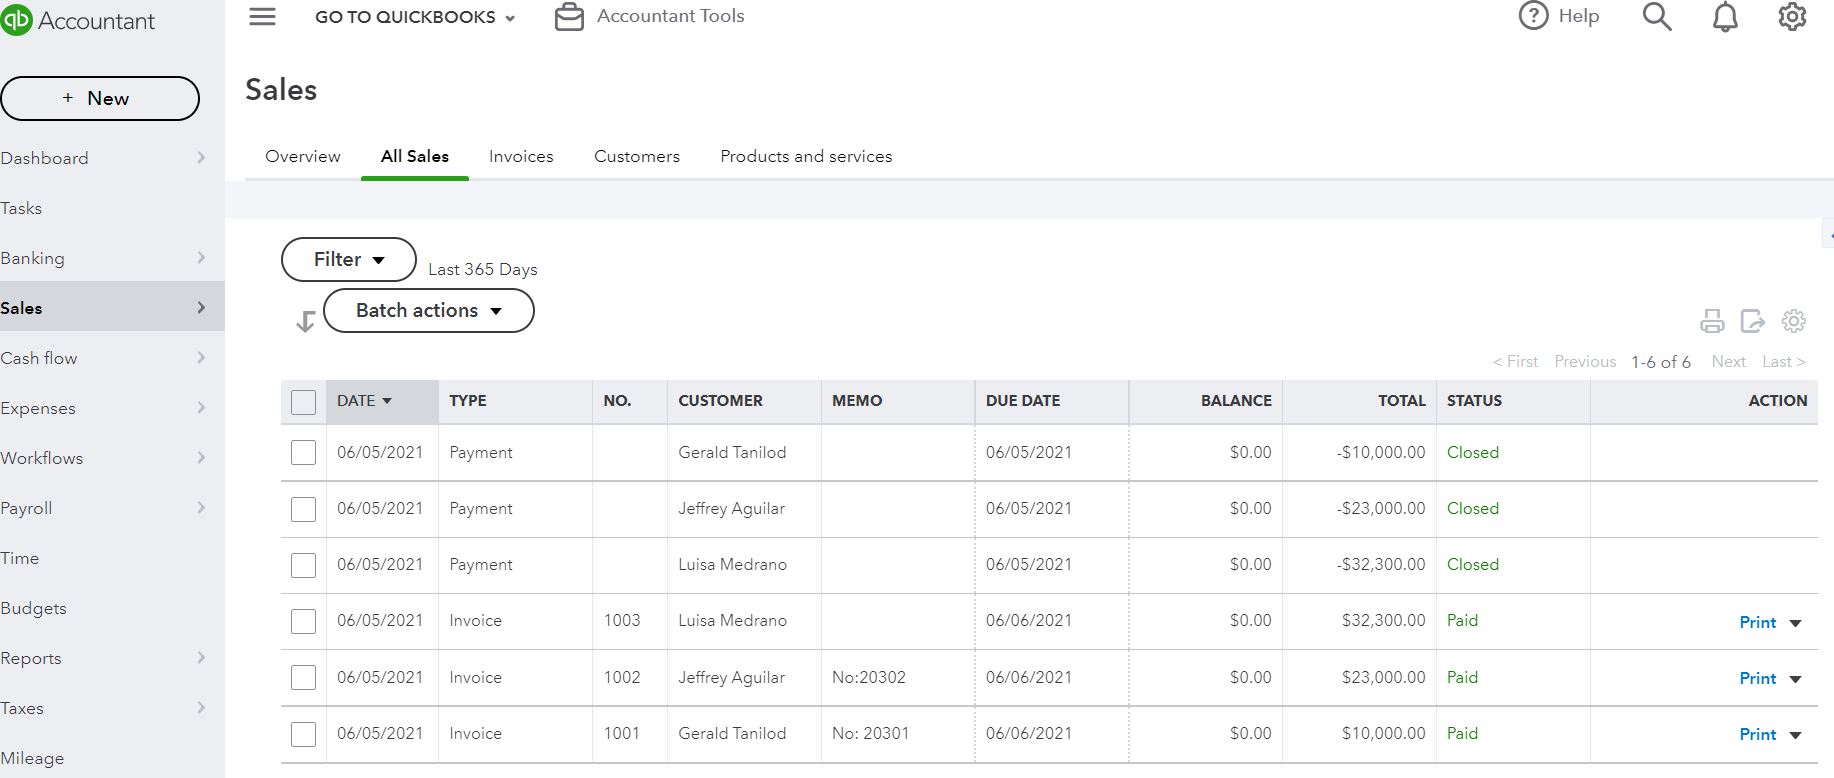Select checkbox for invoice 1003 row
Image resolution: width=1834 pixels, height=778 pixels.
303,621
